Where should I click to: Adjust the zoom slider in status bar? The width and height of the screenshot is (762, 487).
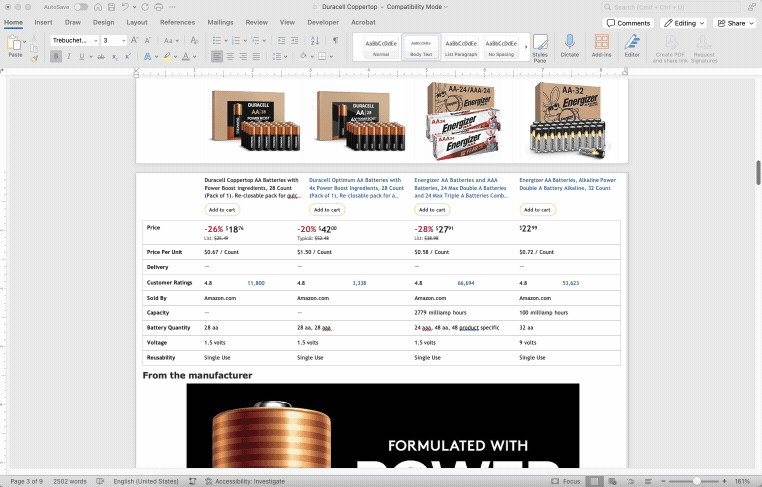696,481
